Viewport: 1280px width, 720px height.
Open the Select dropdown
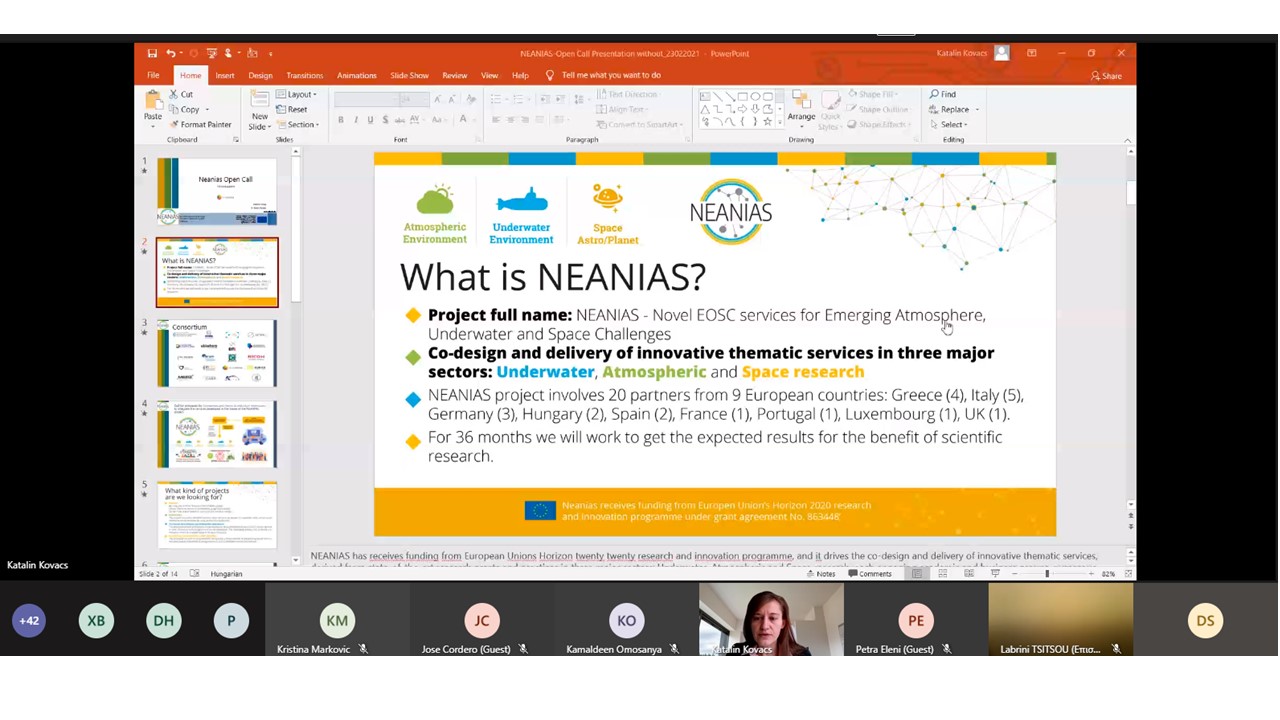pyautogui.click(x=948, y=125)
